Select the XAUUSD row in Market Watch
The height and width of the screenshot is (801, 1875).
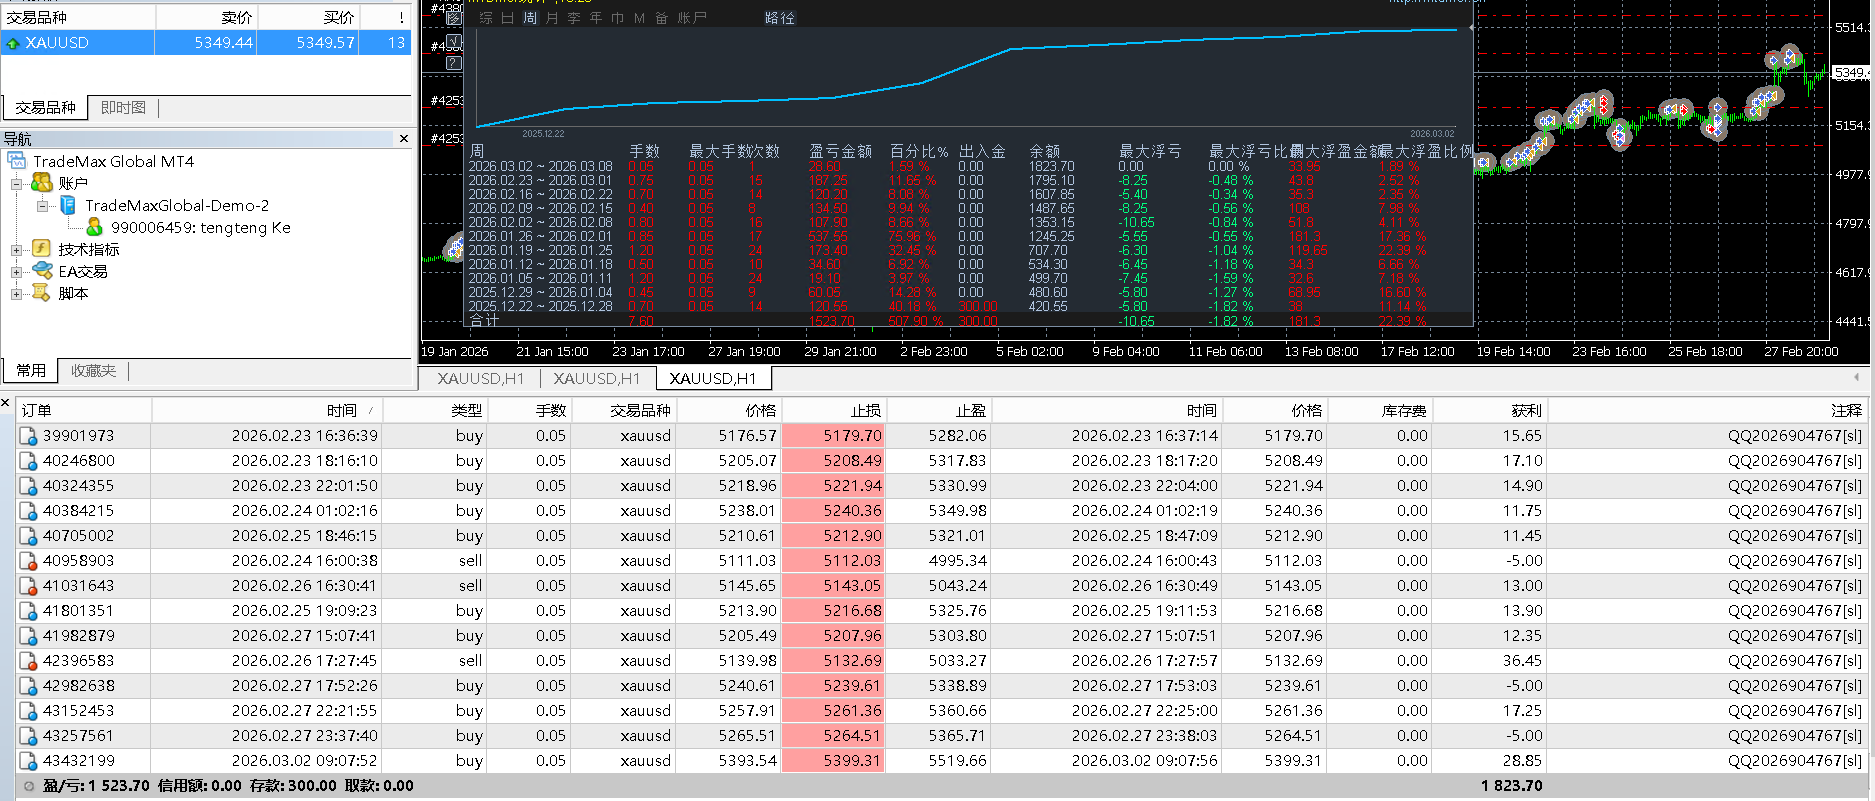(x=206, y=43)
